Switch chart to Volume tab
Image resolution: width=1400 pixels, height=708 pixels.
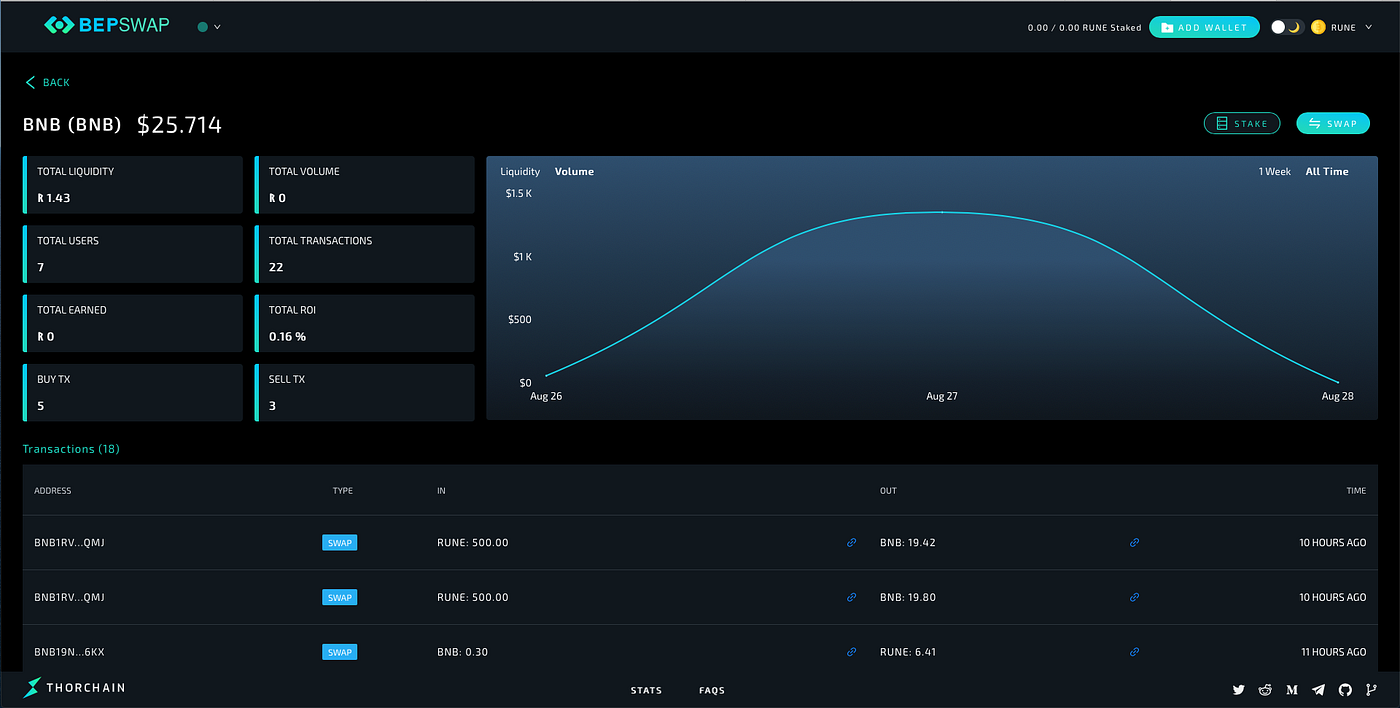574,172
